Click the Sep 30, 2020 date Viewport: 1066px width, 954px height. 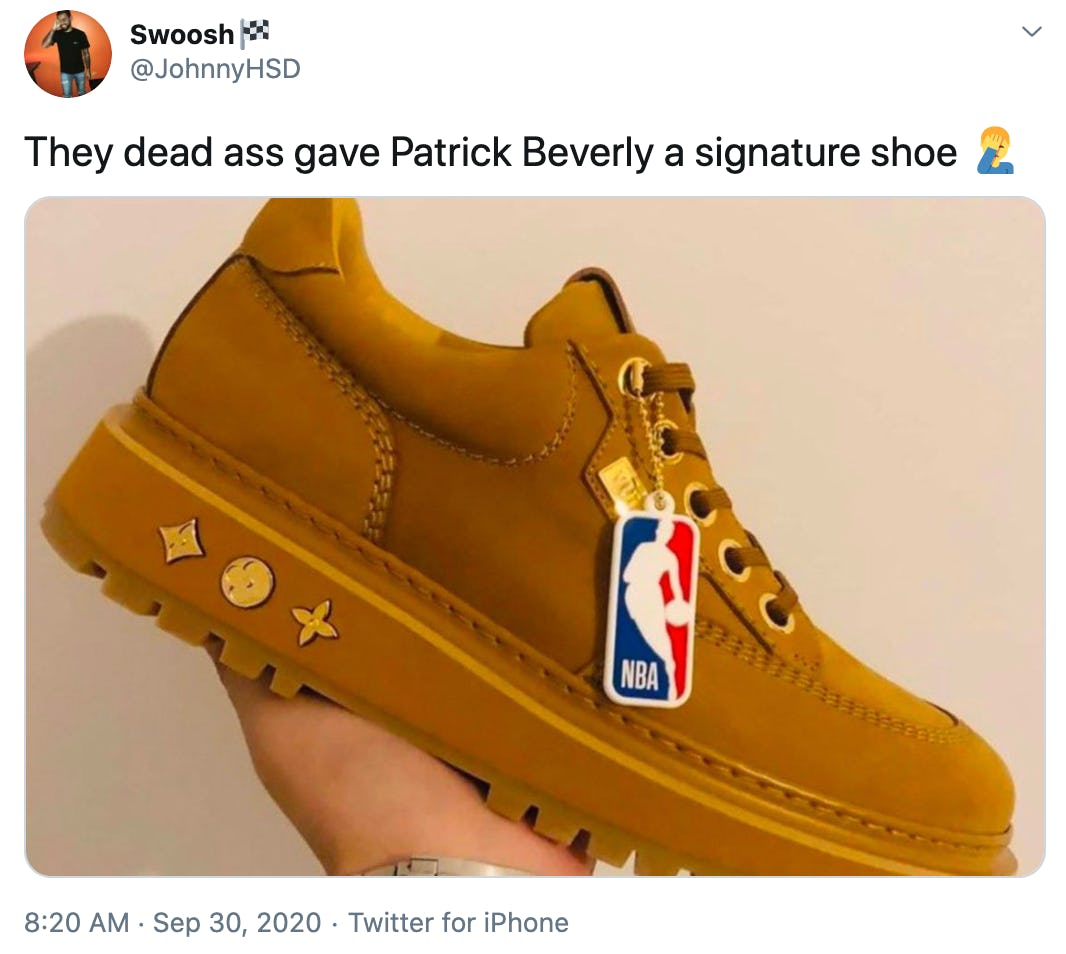pyautogui.click(x=236, y=922)
